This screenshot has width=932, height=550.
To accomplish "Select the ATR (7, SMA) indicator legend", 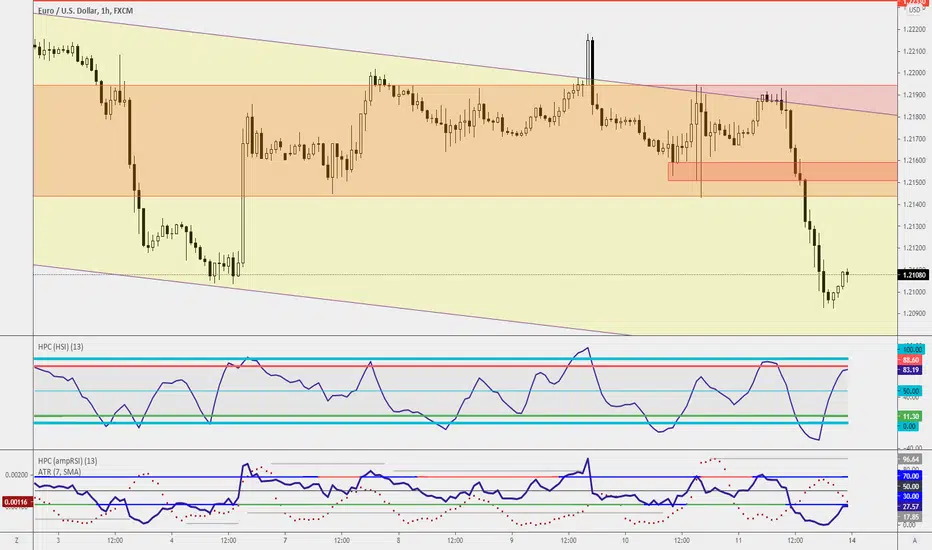I will (x=59, y=472).
